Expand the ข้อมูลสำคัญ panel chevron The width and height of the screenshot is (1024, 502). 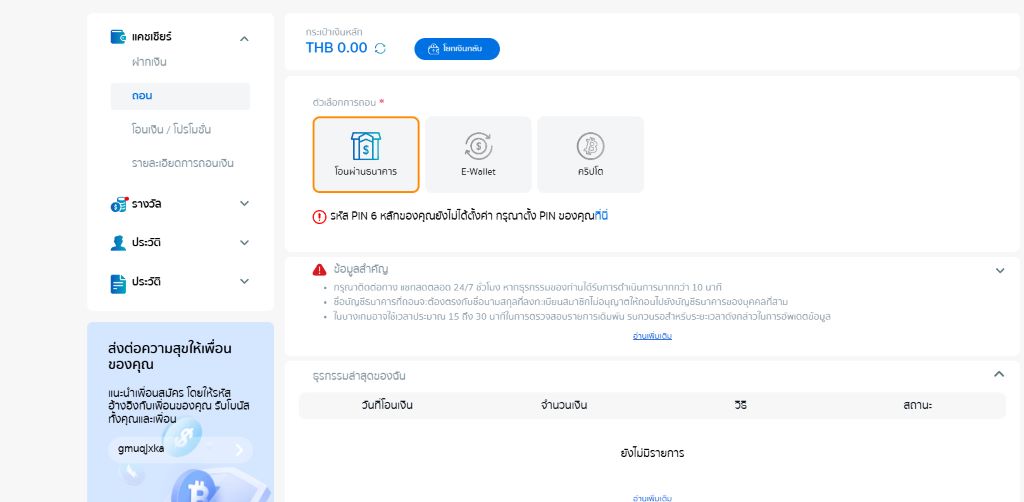point(999,270)
